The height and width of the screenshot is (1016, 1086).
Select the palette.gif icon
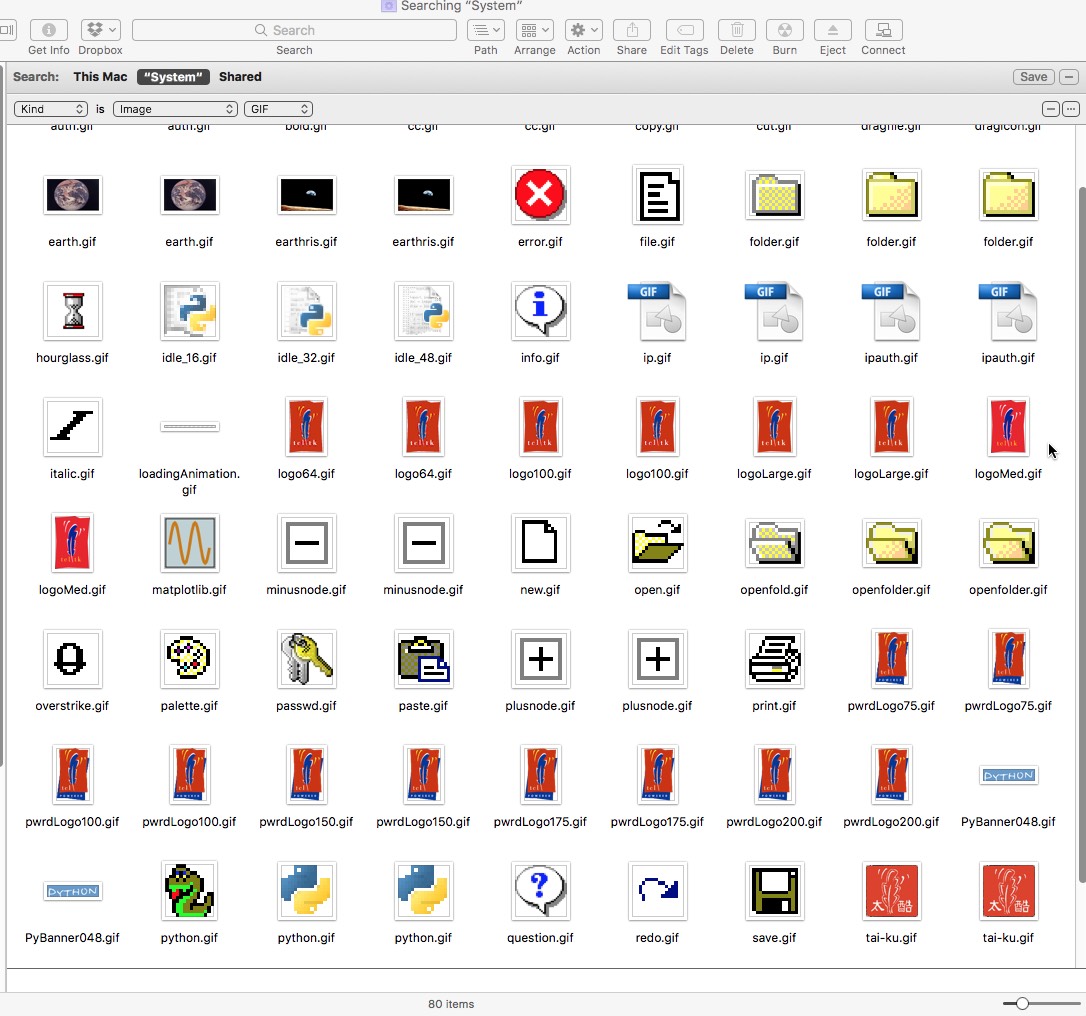coord(190,659)
